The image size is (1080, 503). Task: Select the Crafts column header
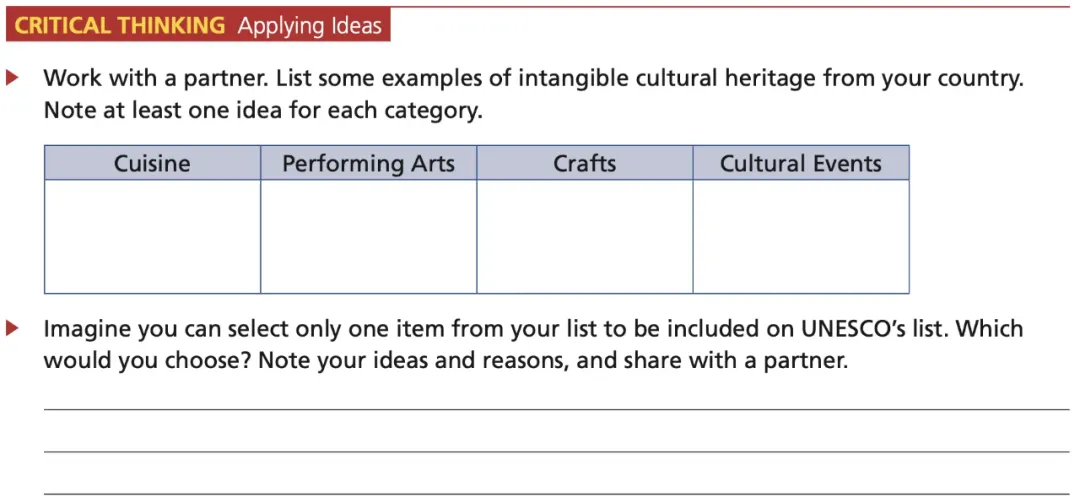point(585,163)
